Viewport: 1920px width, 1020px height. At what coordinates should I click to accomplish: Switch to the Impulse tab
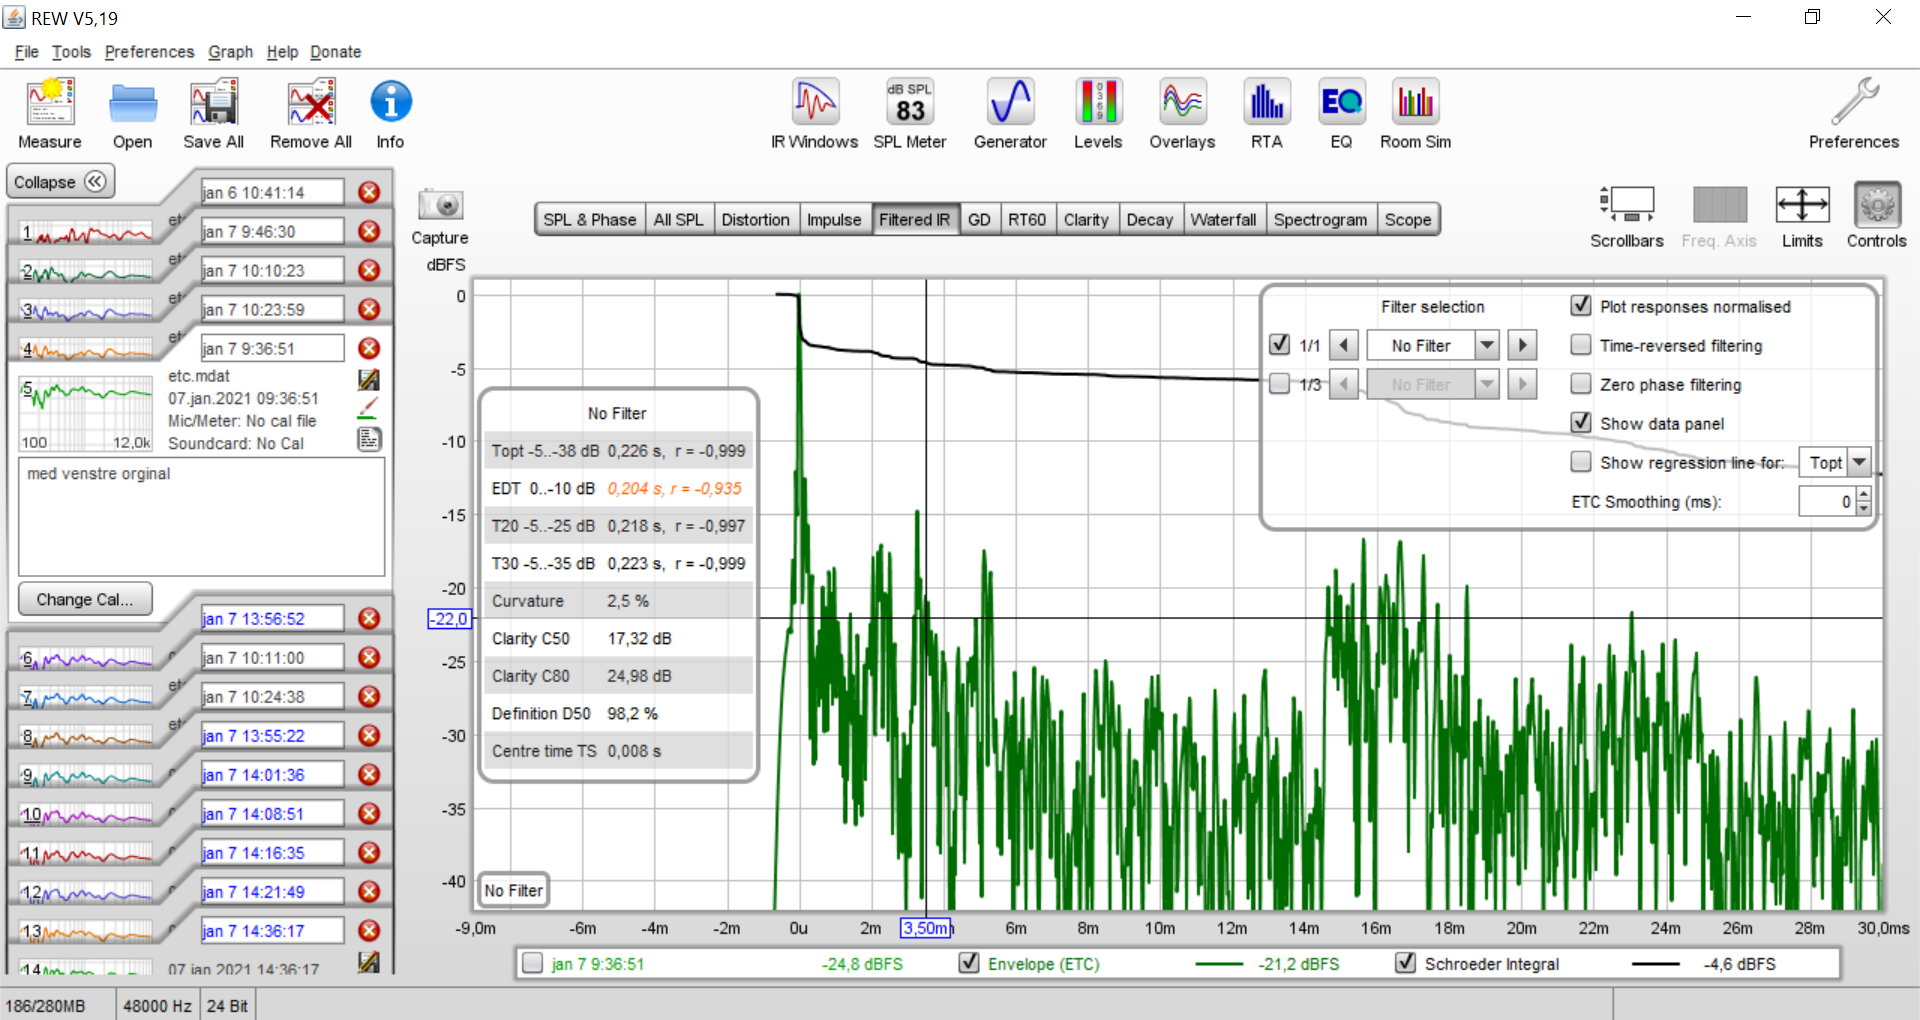coord(834,219)
